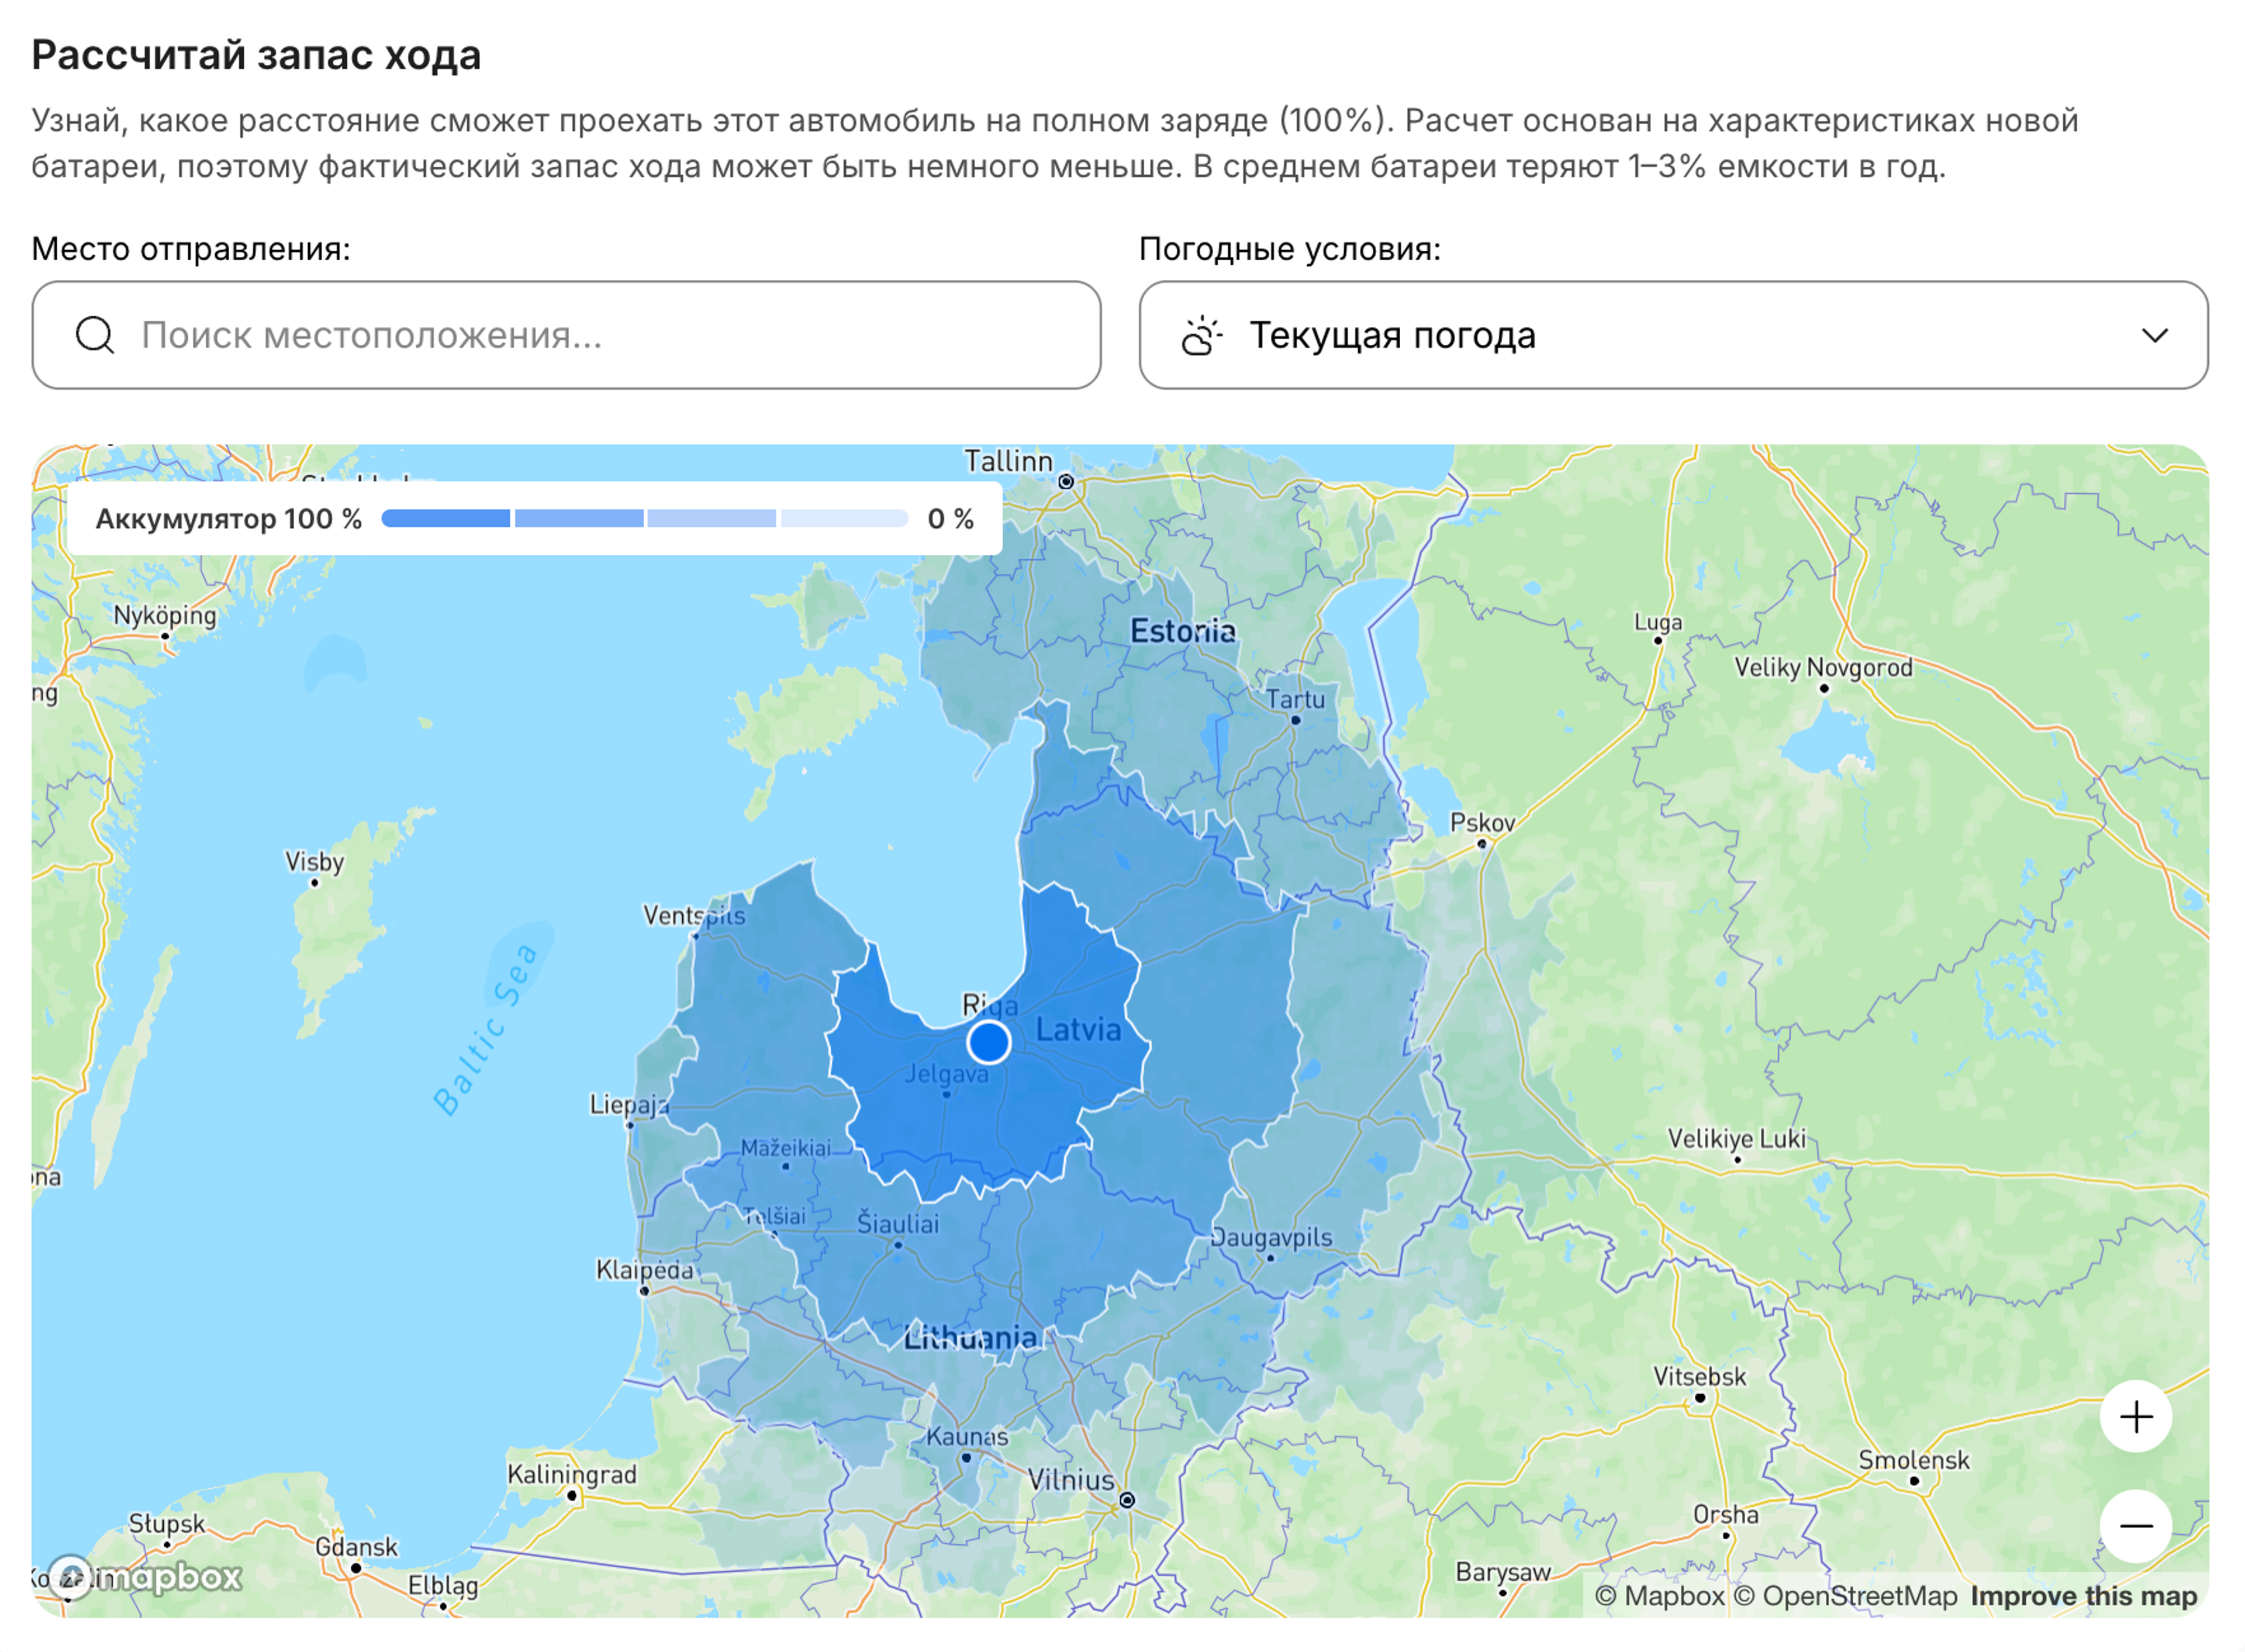Viewport: 2245px width, 1652px height.
Task: Click the 'Jelgava' city label
Action: point(946,1074)
